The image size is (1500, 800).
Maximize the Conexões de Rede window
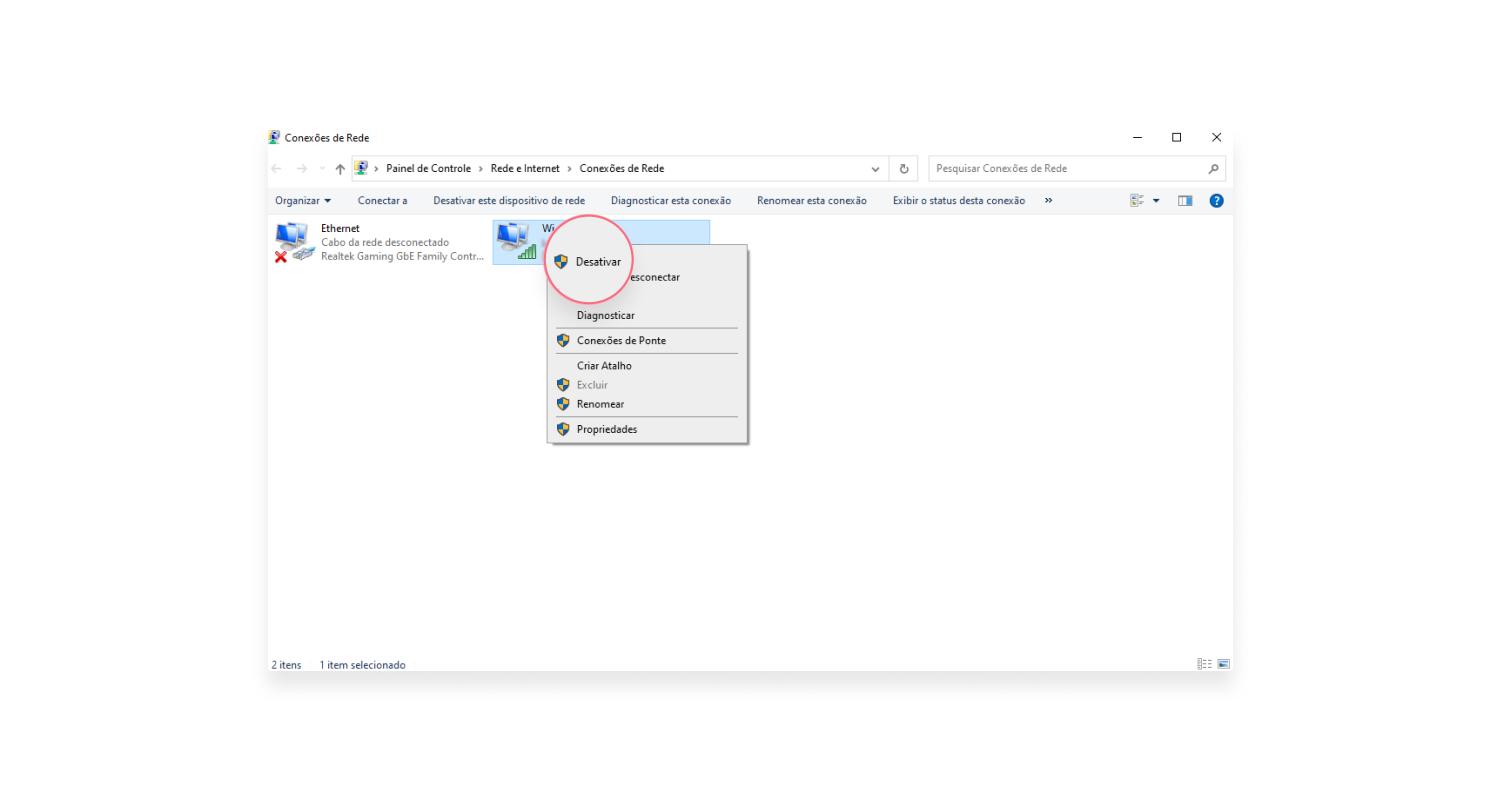click(1176, 137)
